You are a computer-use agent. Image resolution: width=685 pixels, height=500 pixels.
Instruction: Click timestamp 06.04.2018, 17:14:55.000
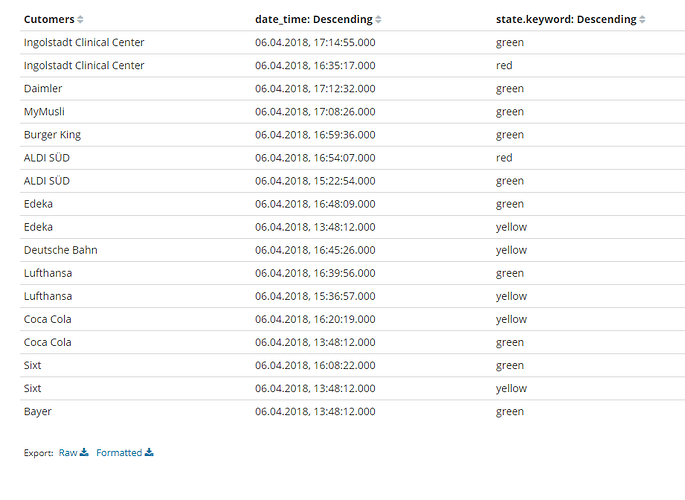click(x=315, y=43)
